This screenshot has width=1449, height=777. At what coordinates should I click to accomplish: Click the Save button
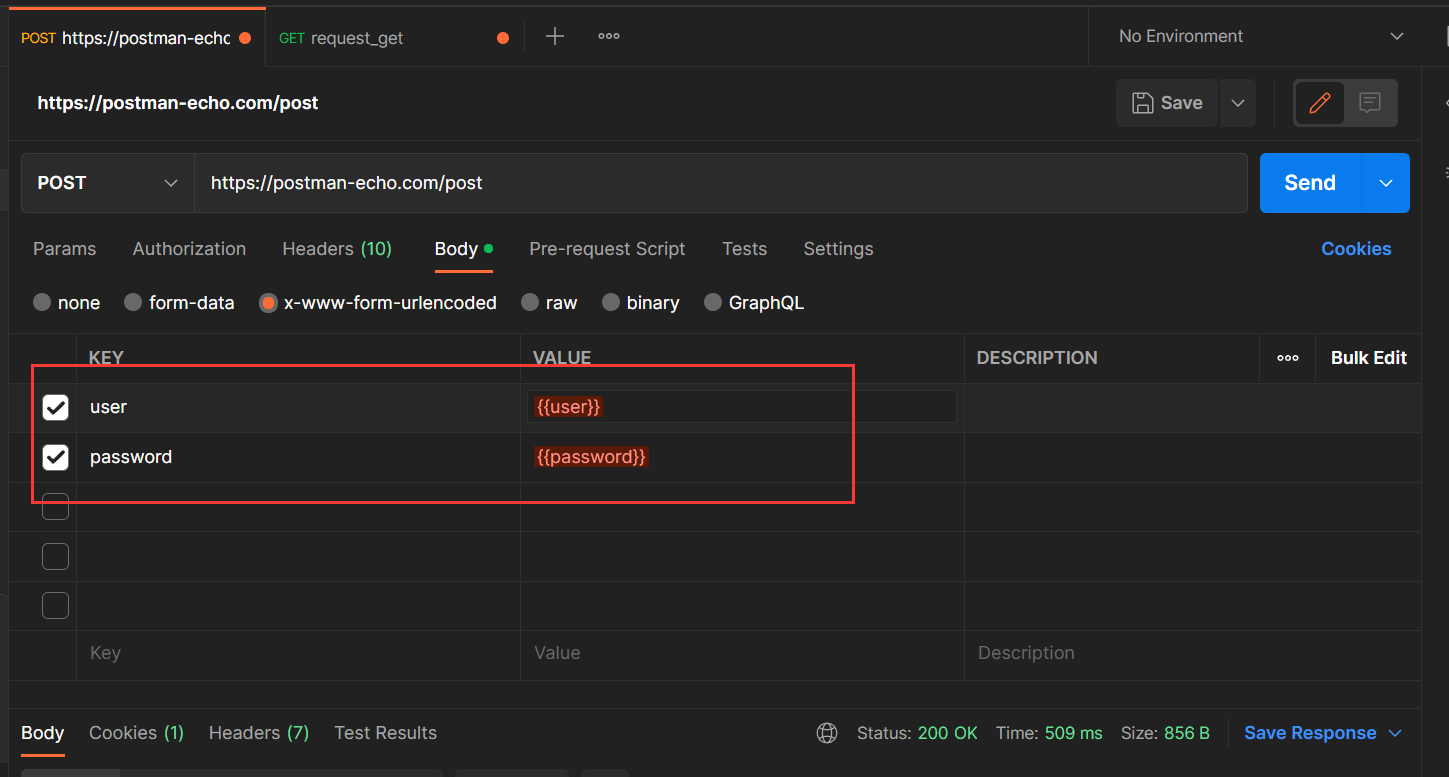coord(1167,103)
